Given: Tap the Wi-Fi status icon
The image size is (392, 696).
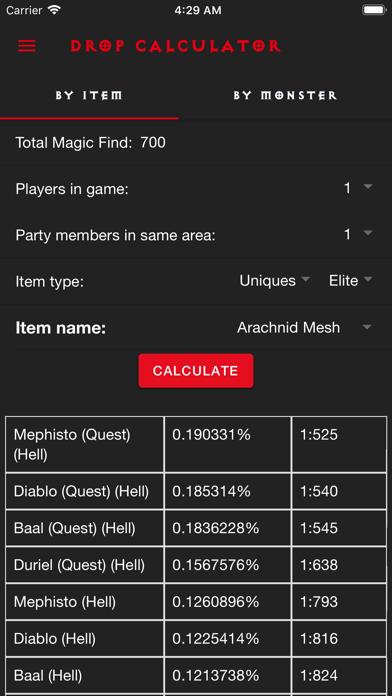Looking at the screenshot, I should pyautogui.click(x=55, y=10).
